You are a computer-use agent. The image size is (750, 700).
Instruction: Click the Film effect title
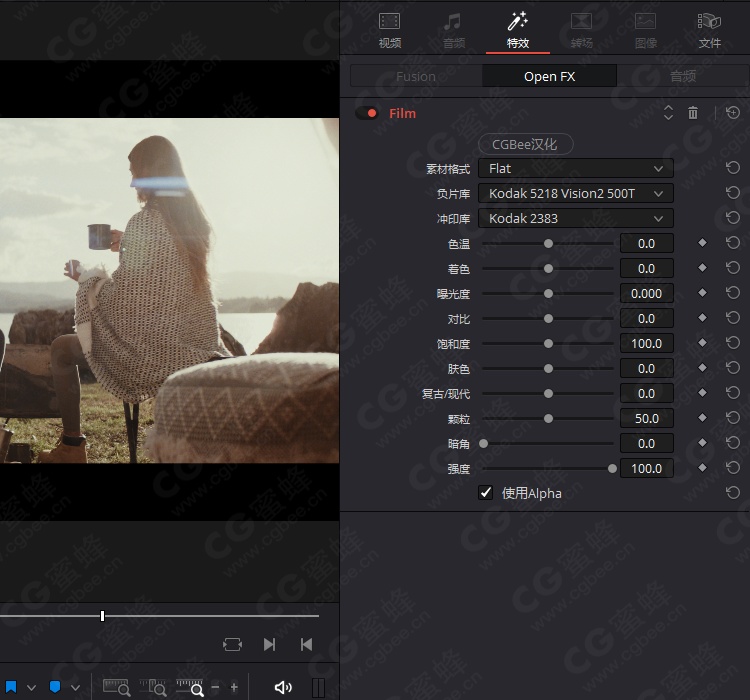(x=402, y=113)
